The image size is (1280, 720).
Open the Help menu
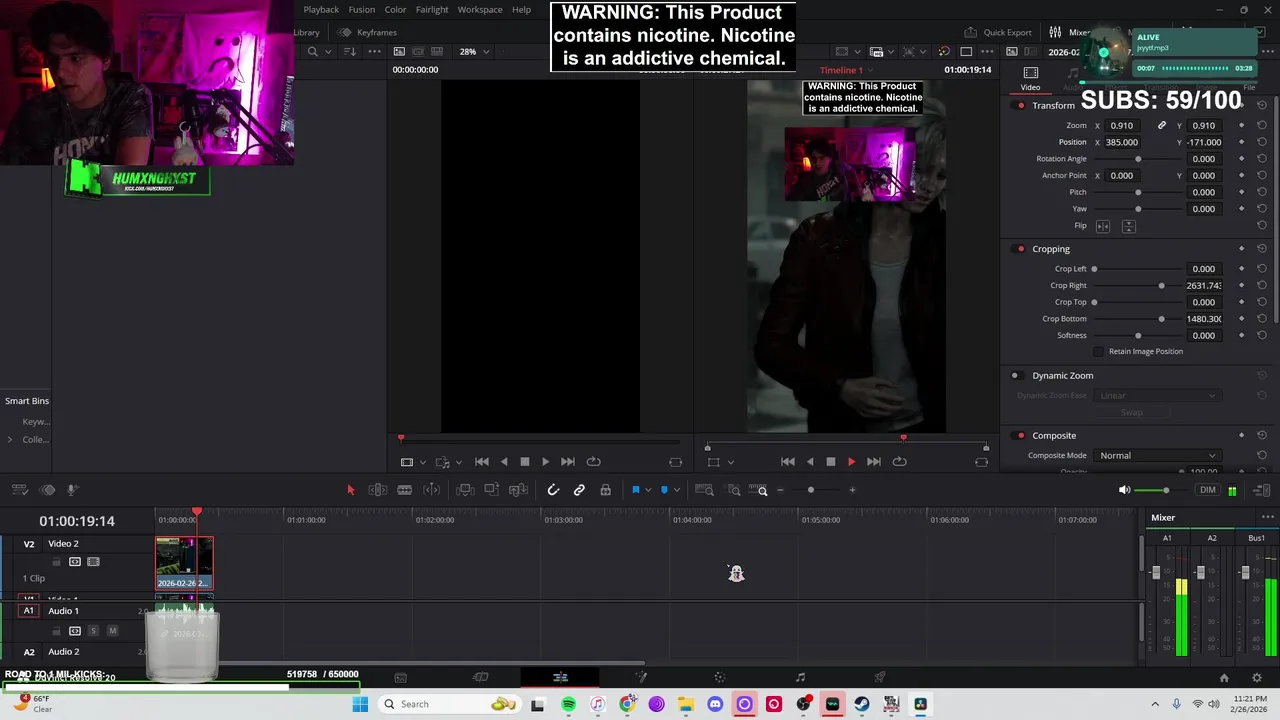coord(521,9)
